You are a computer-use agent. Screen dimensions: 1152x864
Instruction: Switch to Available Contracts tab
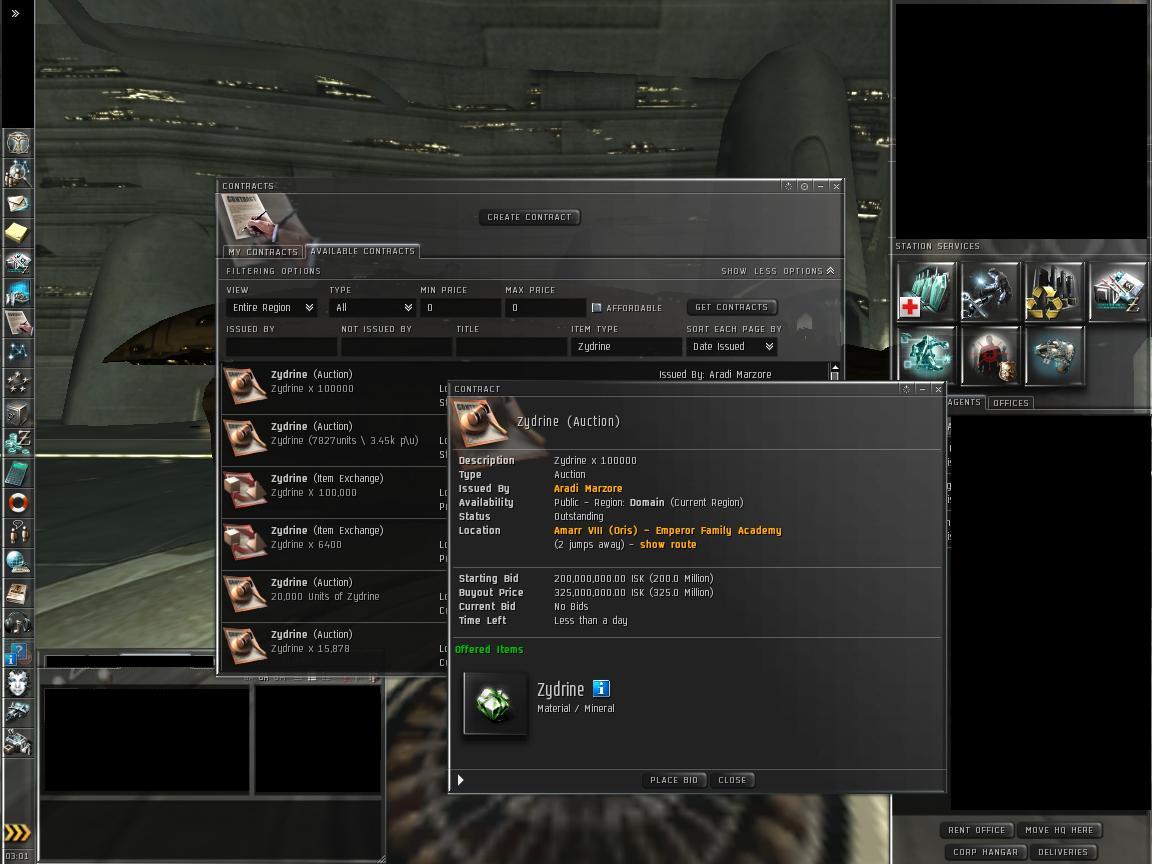tap(363, 251)
